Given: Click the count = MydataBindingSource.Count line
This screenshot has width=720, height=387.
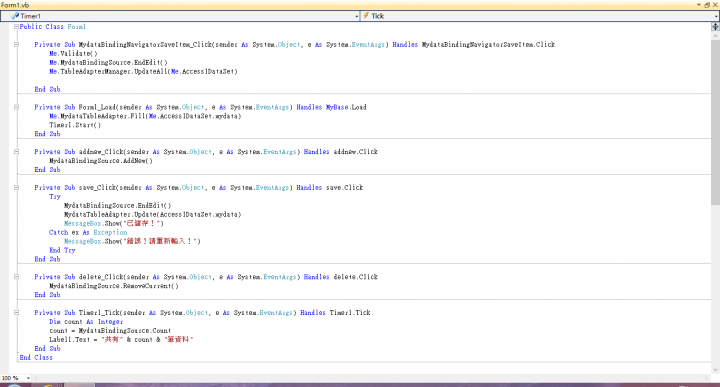Looking at the screenshot, I should [x=110, y=331].
